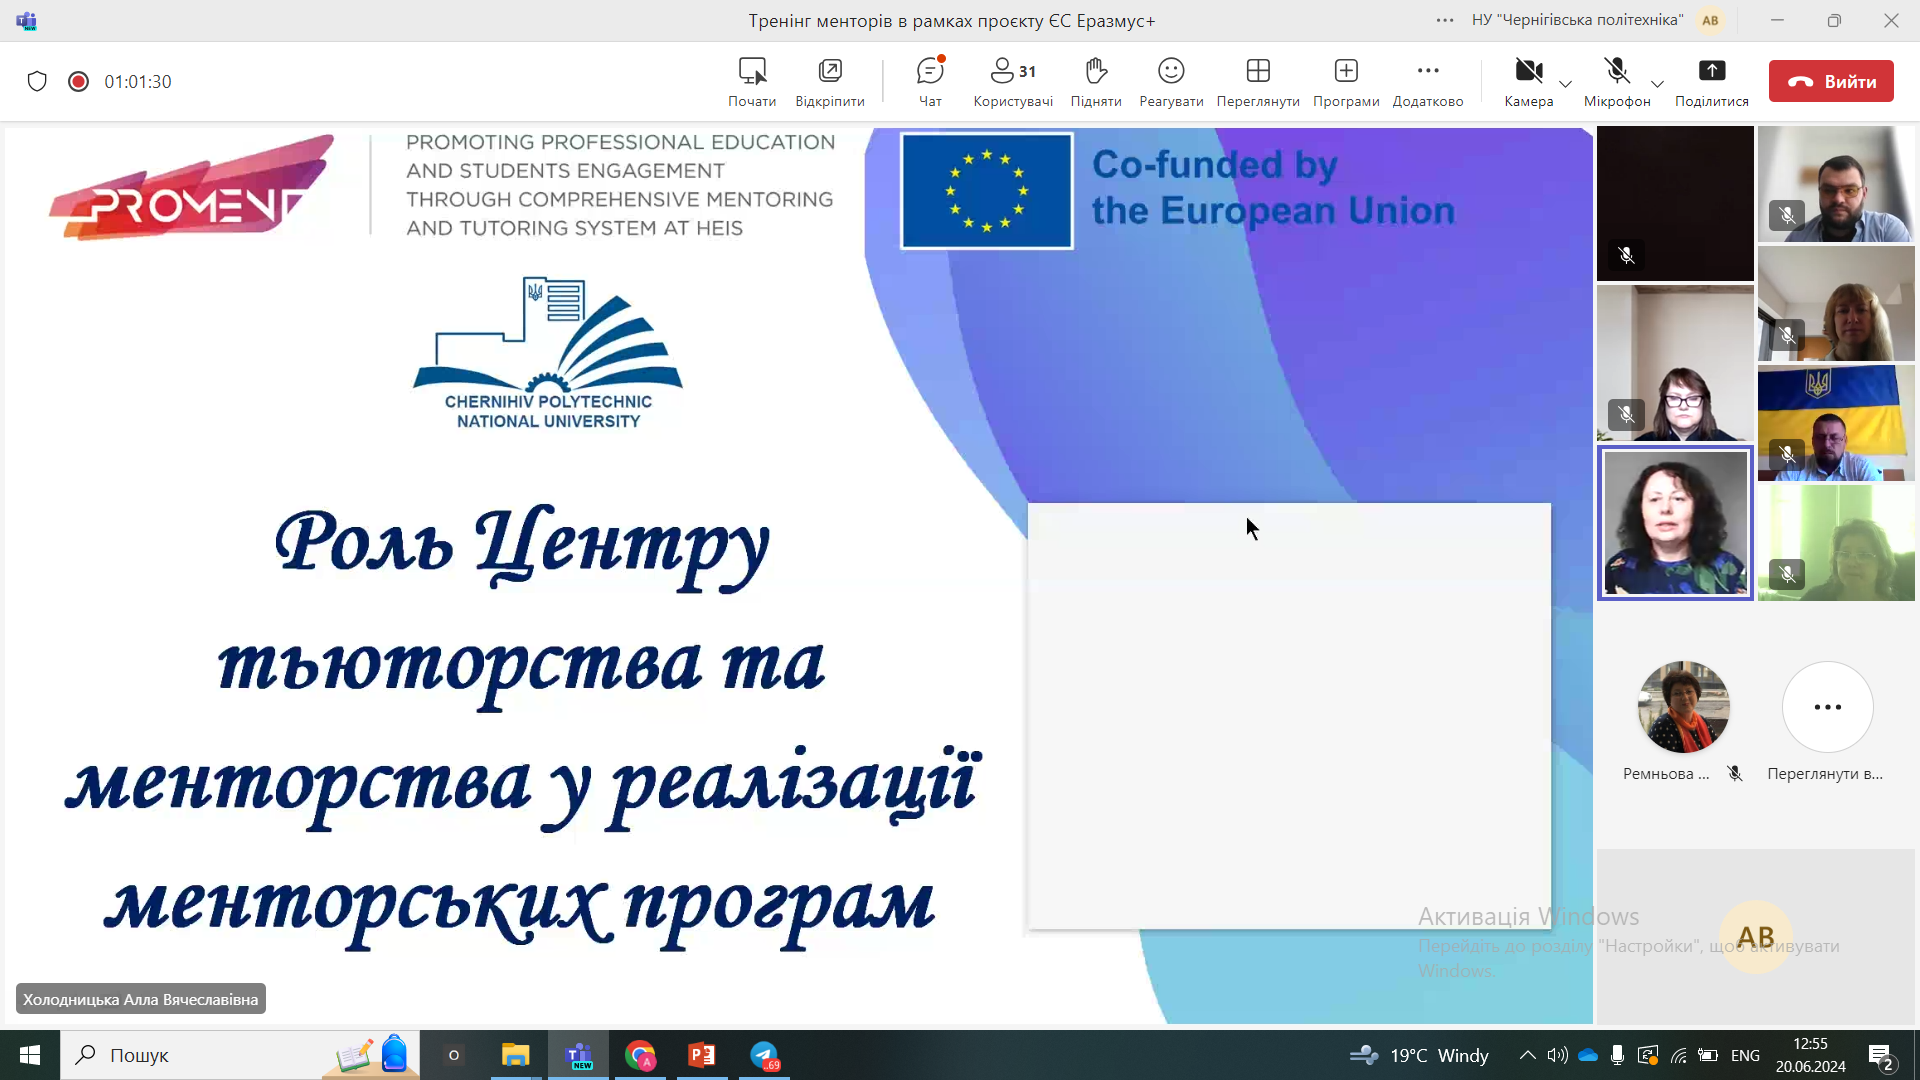Open the Додатково more-actions menu
The height and width of the screenshot is (1080, 1920).
coord(1428,72)
